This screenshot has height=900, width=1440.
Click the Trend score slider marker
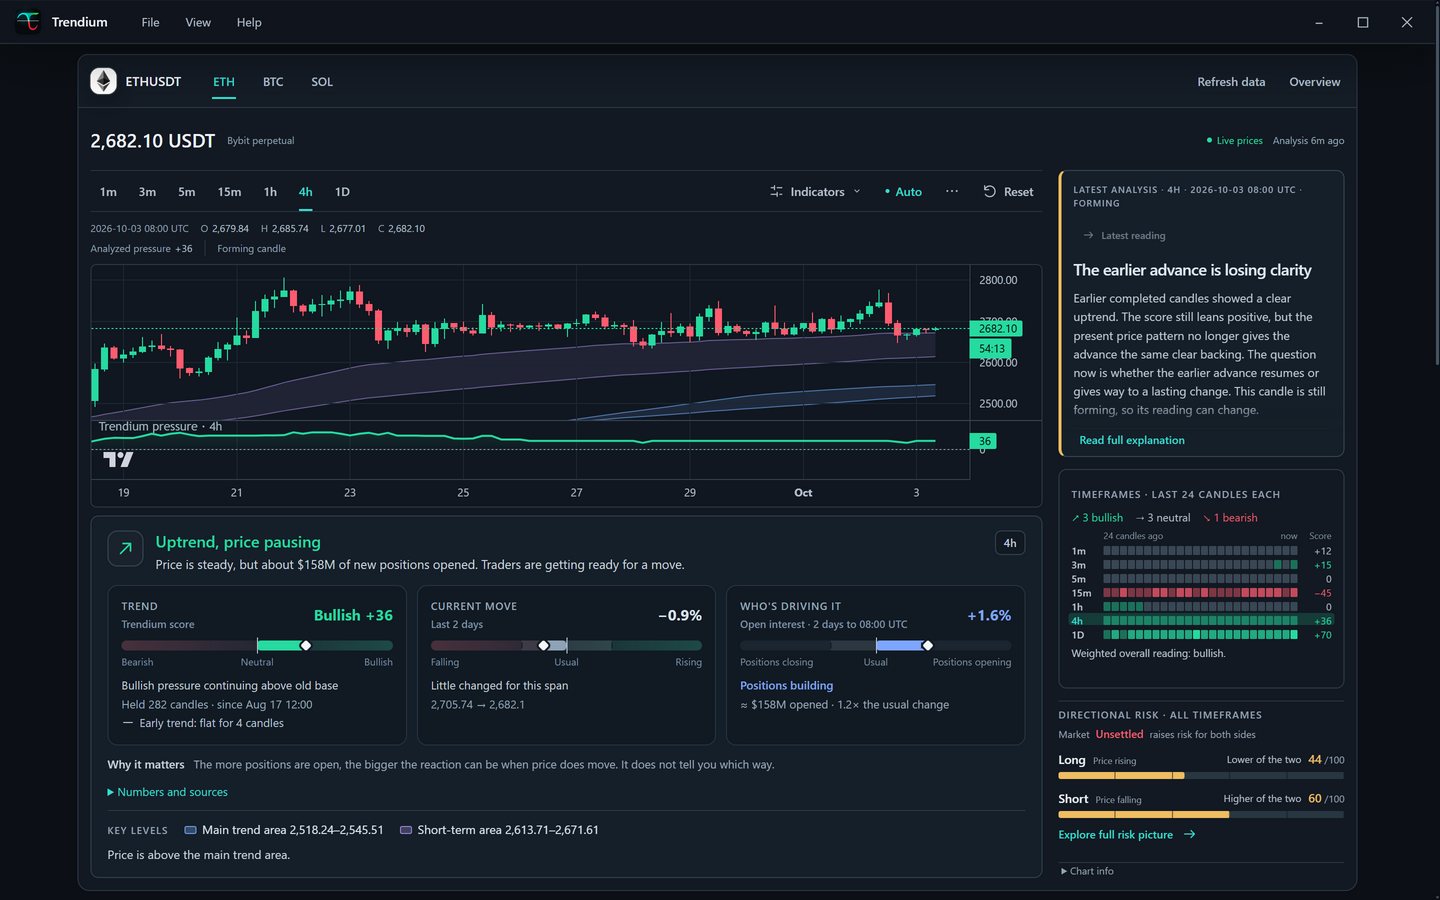click(306, 645)
